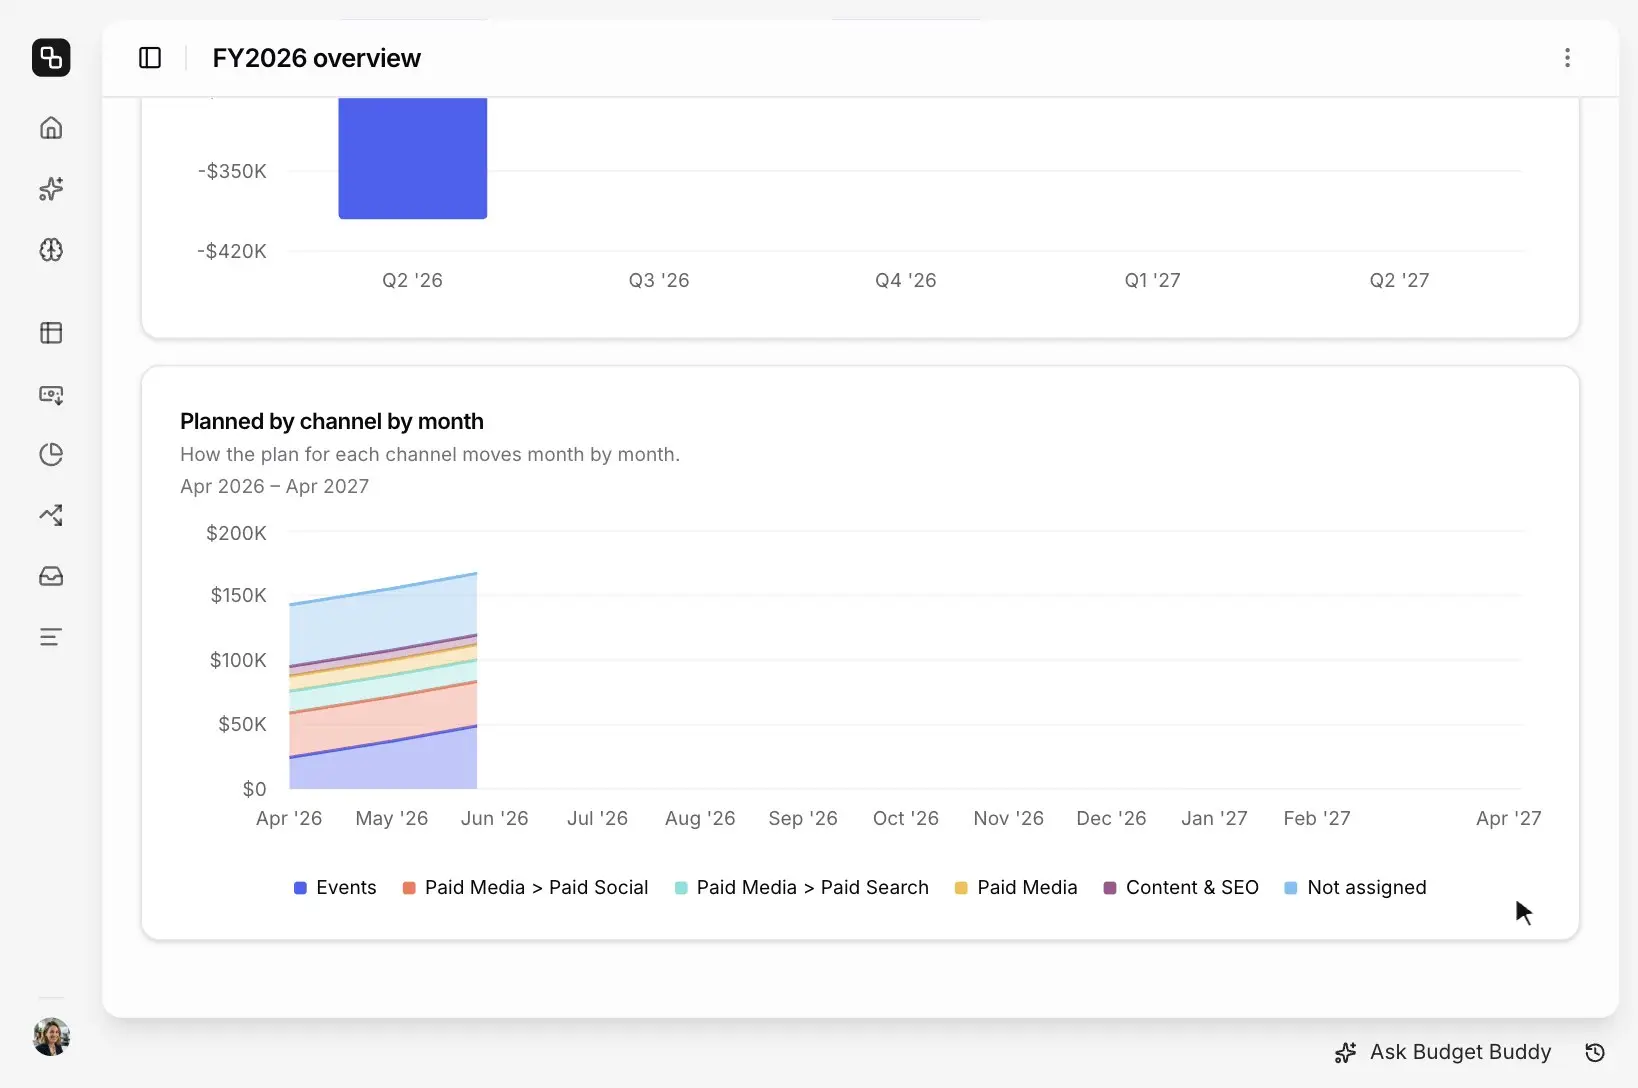Toggle Paid Media legend item
Viewport: 1638px width, 1088px height.
(x=1016, y=888)
